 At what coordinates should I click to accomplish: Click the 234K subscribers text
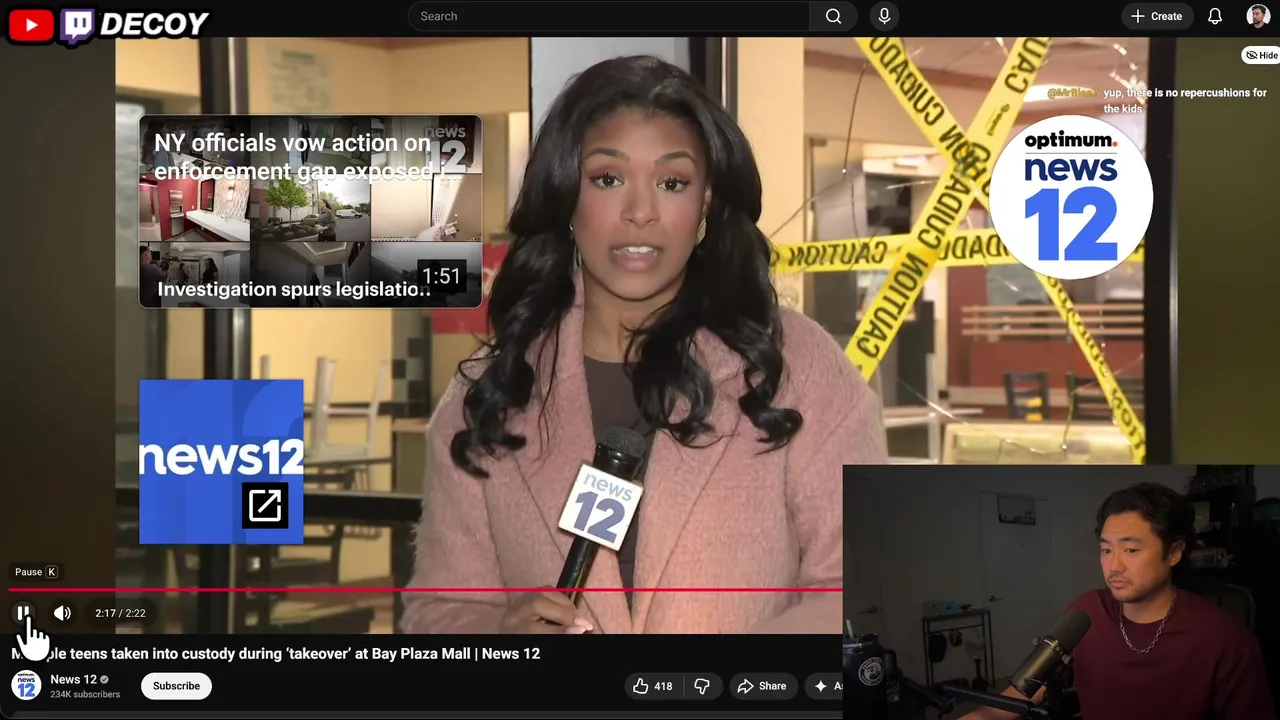(x=85, y=694)
